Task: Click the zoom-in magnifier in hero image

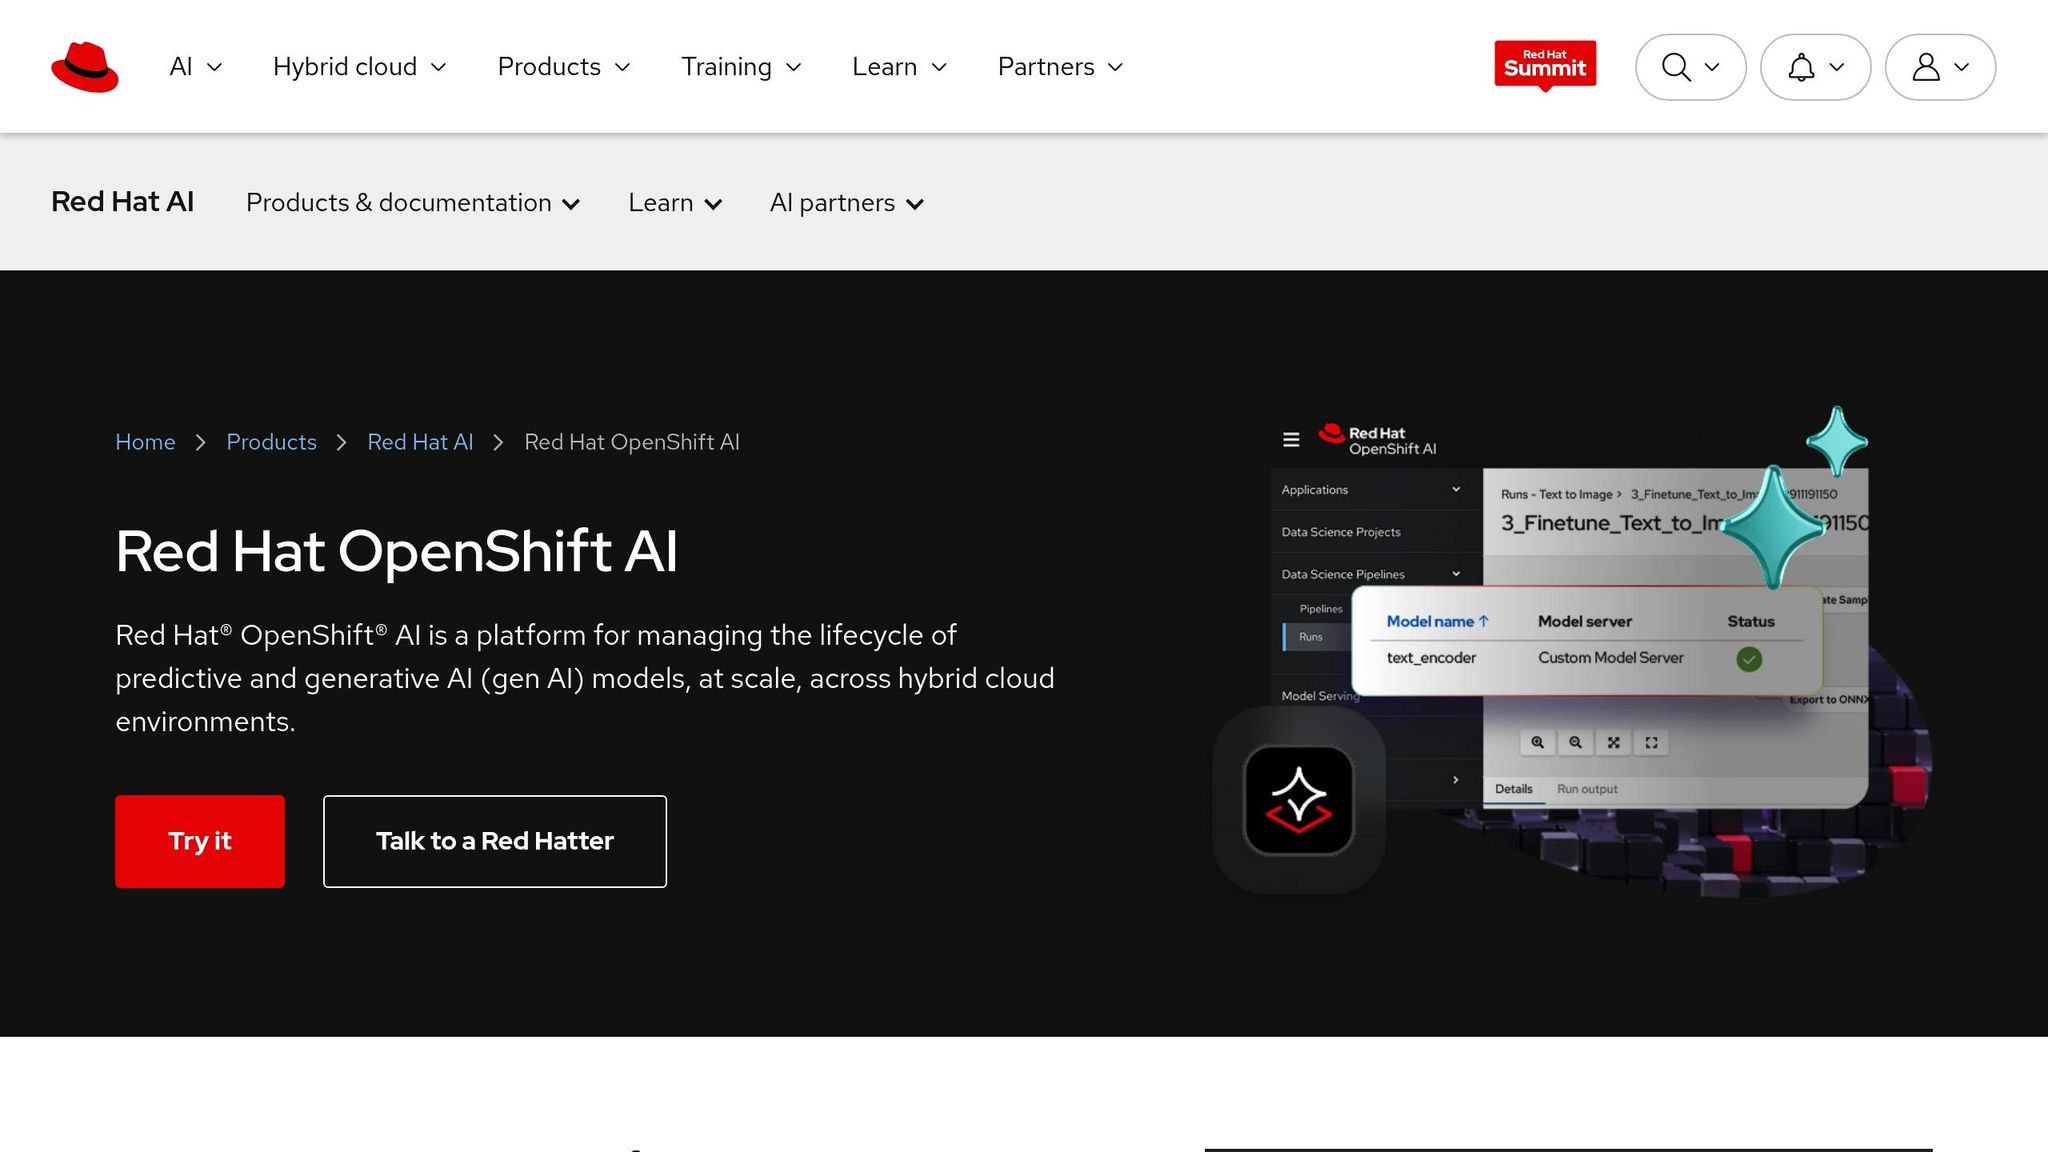Action: [1537, 742]
